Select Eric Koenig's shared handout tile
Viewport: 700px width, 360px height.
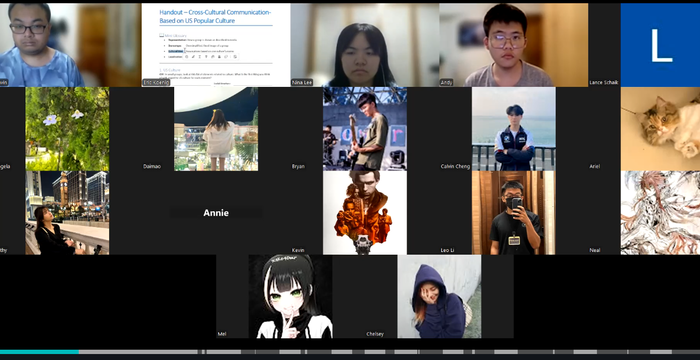(216, 45)
